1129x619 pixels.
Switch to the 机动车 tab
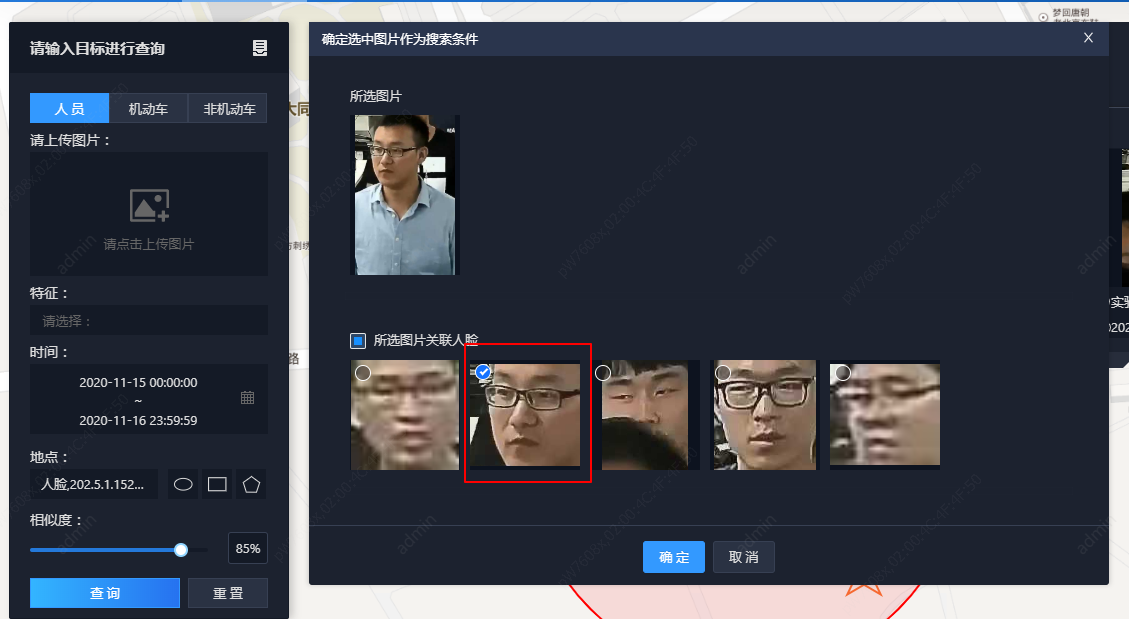click(148, 109)
